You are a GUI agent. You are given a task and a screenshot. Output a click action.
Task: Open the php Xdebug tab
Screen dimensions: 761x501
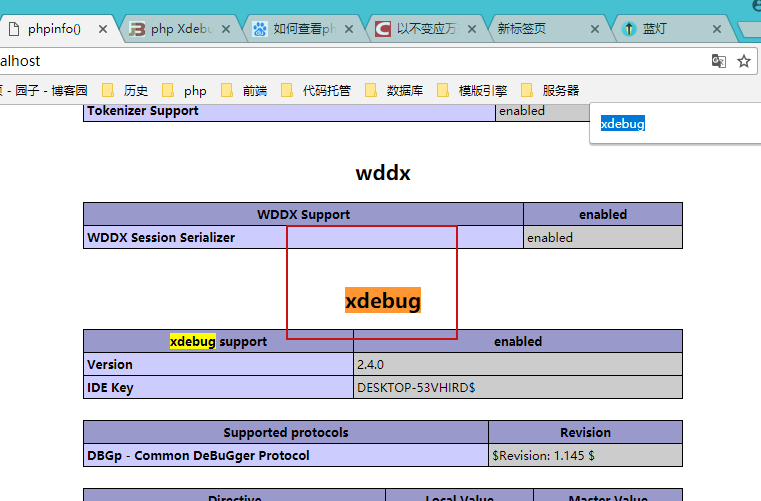(x=182, y=29)
